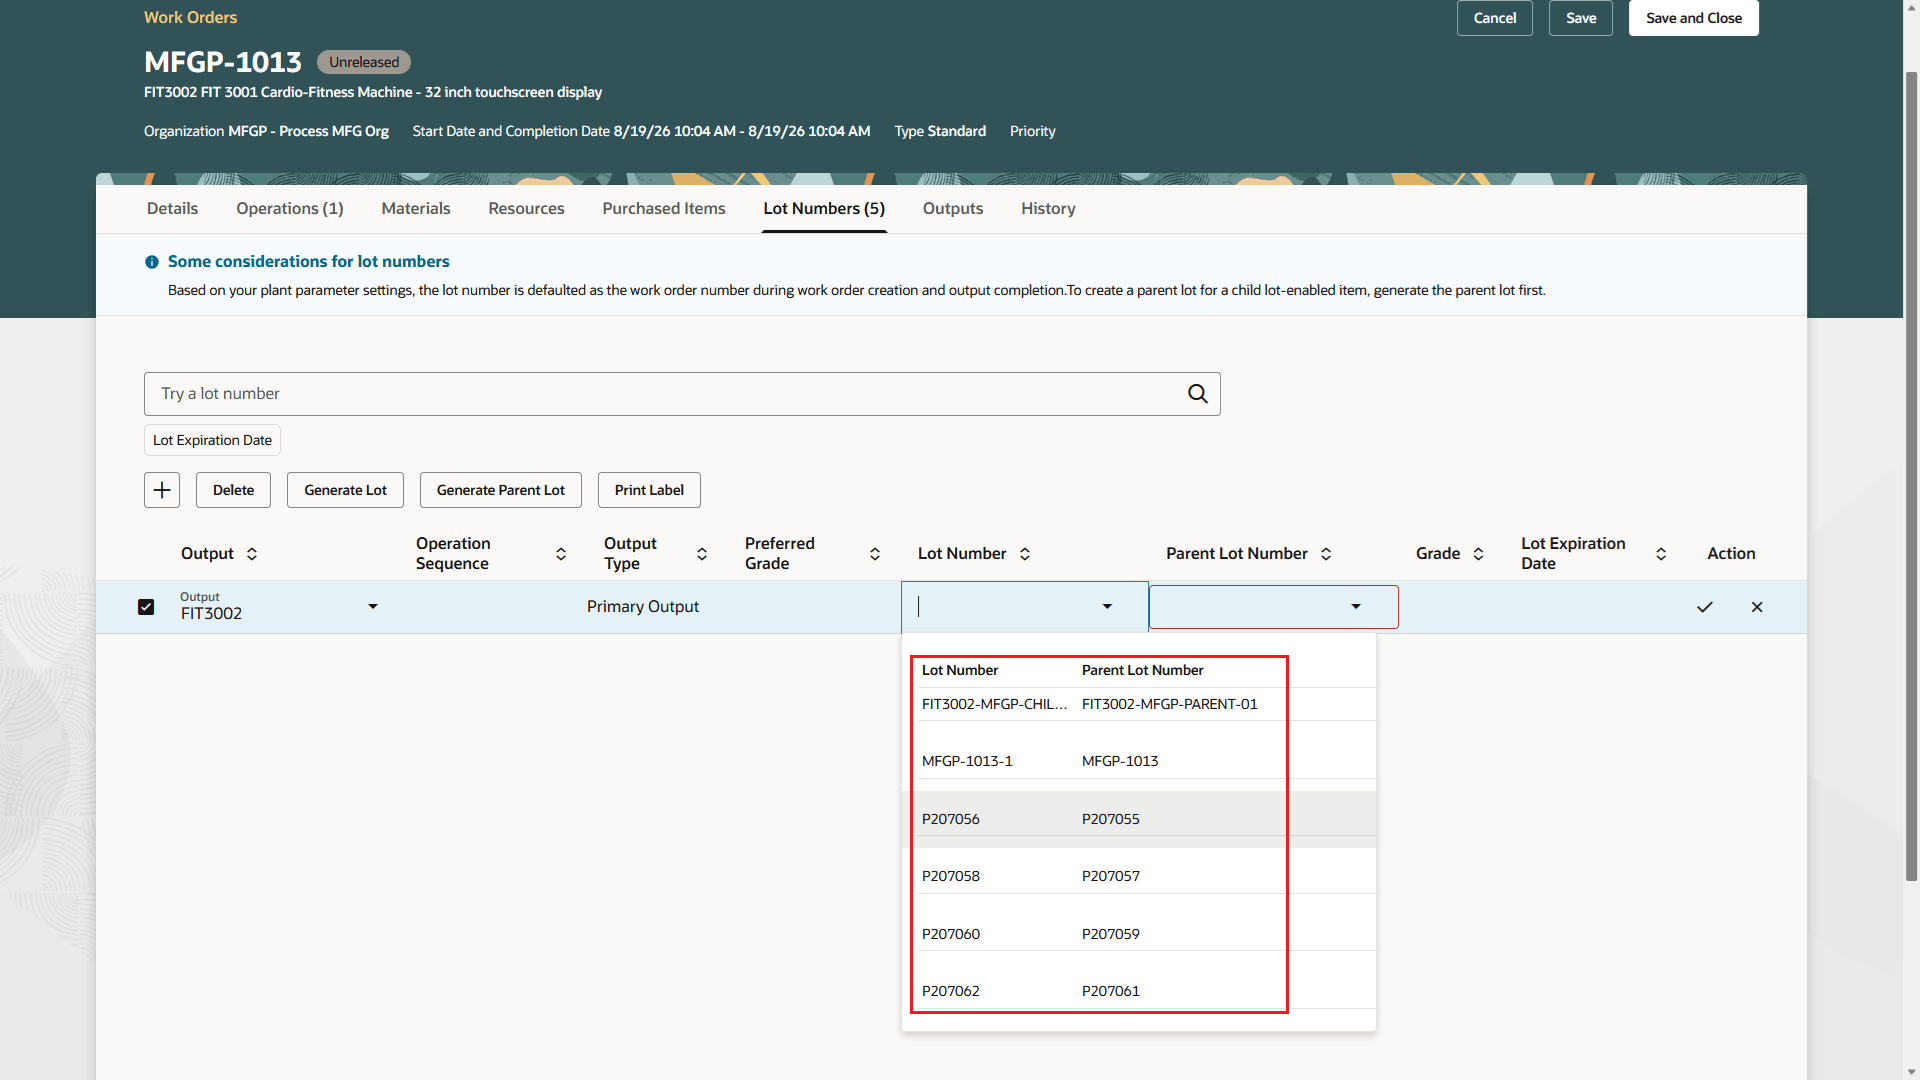Go to the Outputs tab
This screenshot has width=1920, height=1080.
[953, 208]
